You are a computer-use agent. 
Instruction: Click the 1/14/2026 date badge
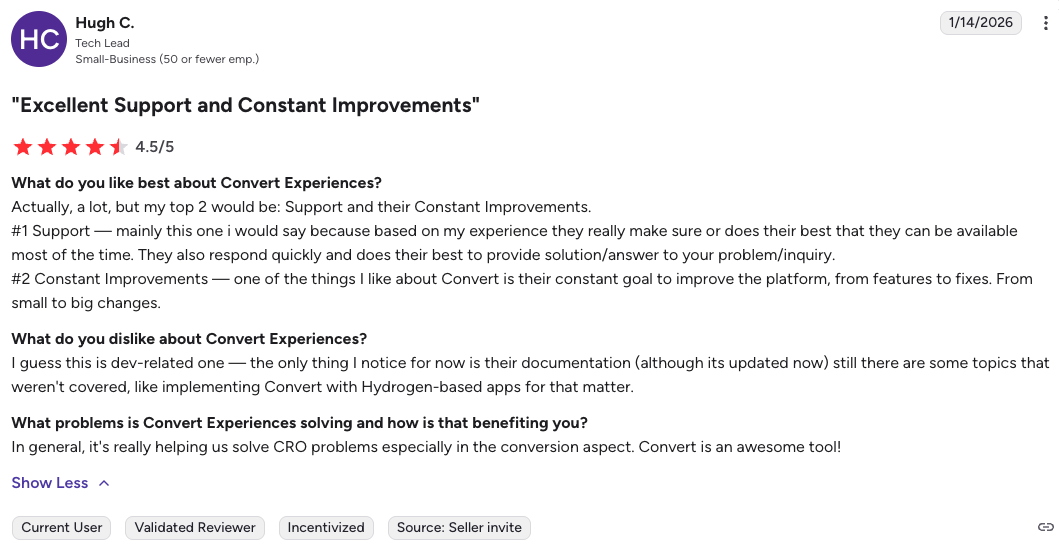(980, 23)
